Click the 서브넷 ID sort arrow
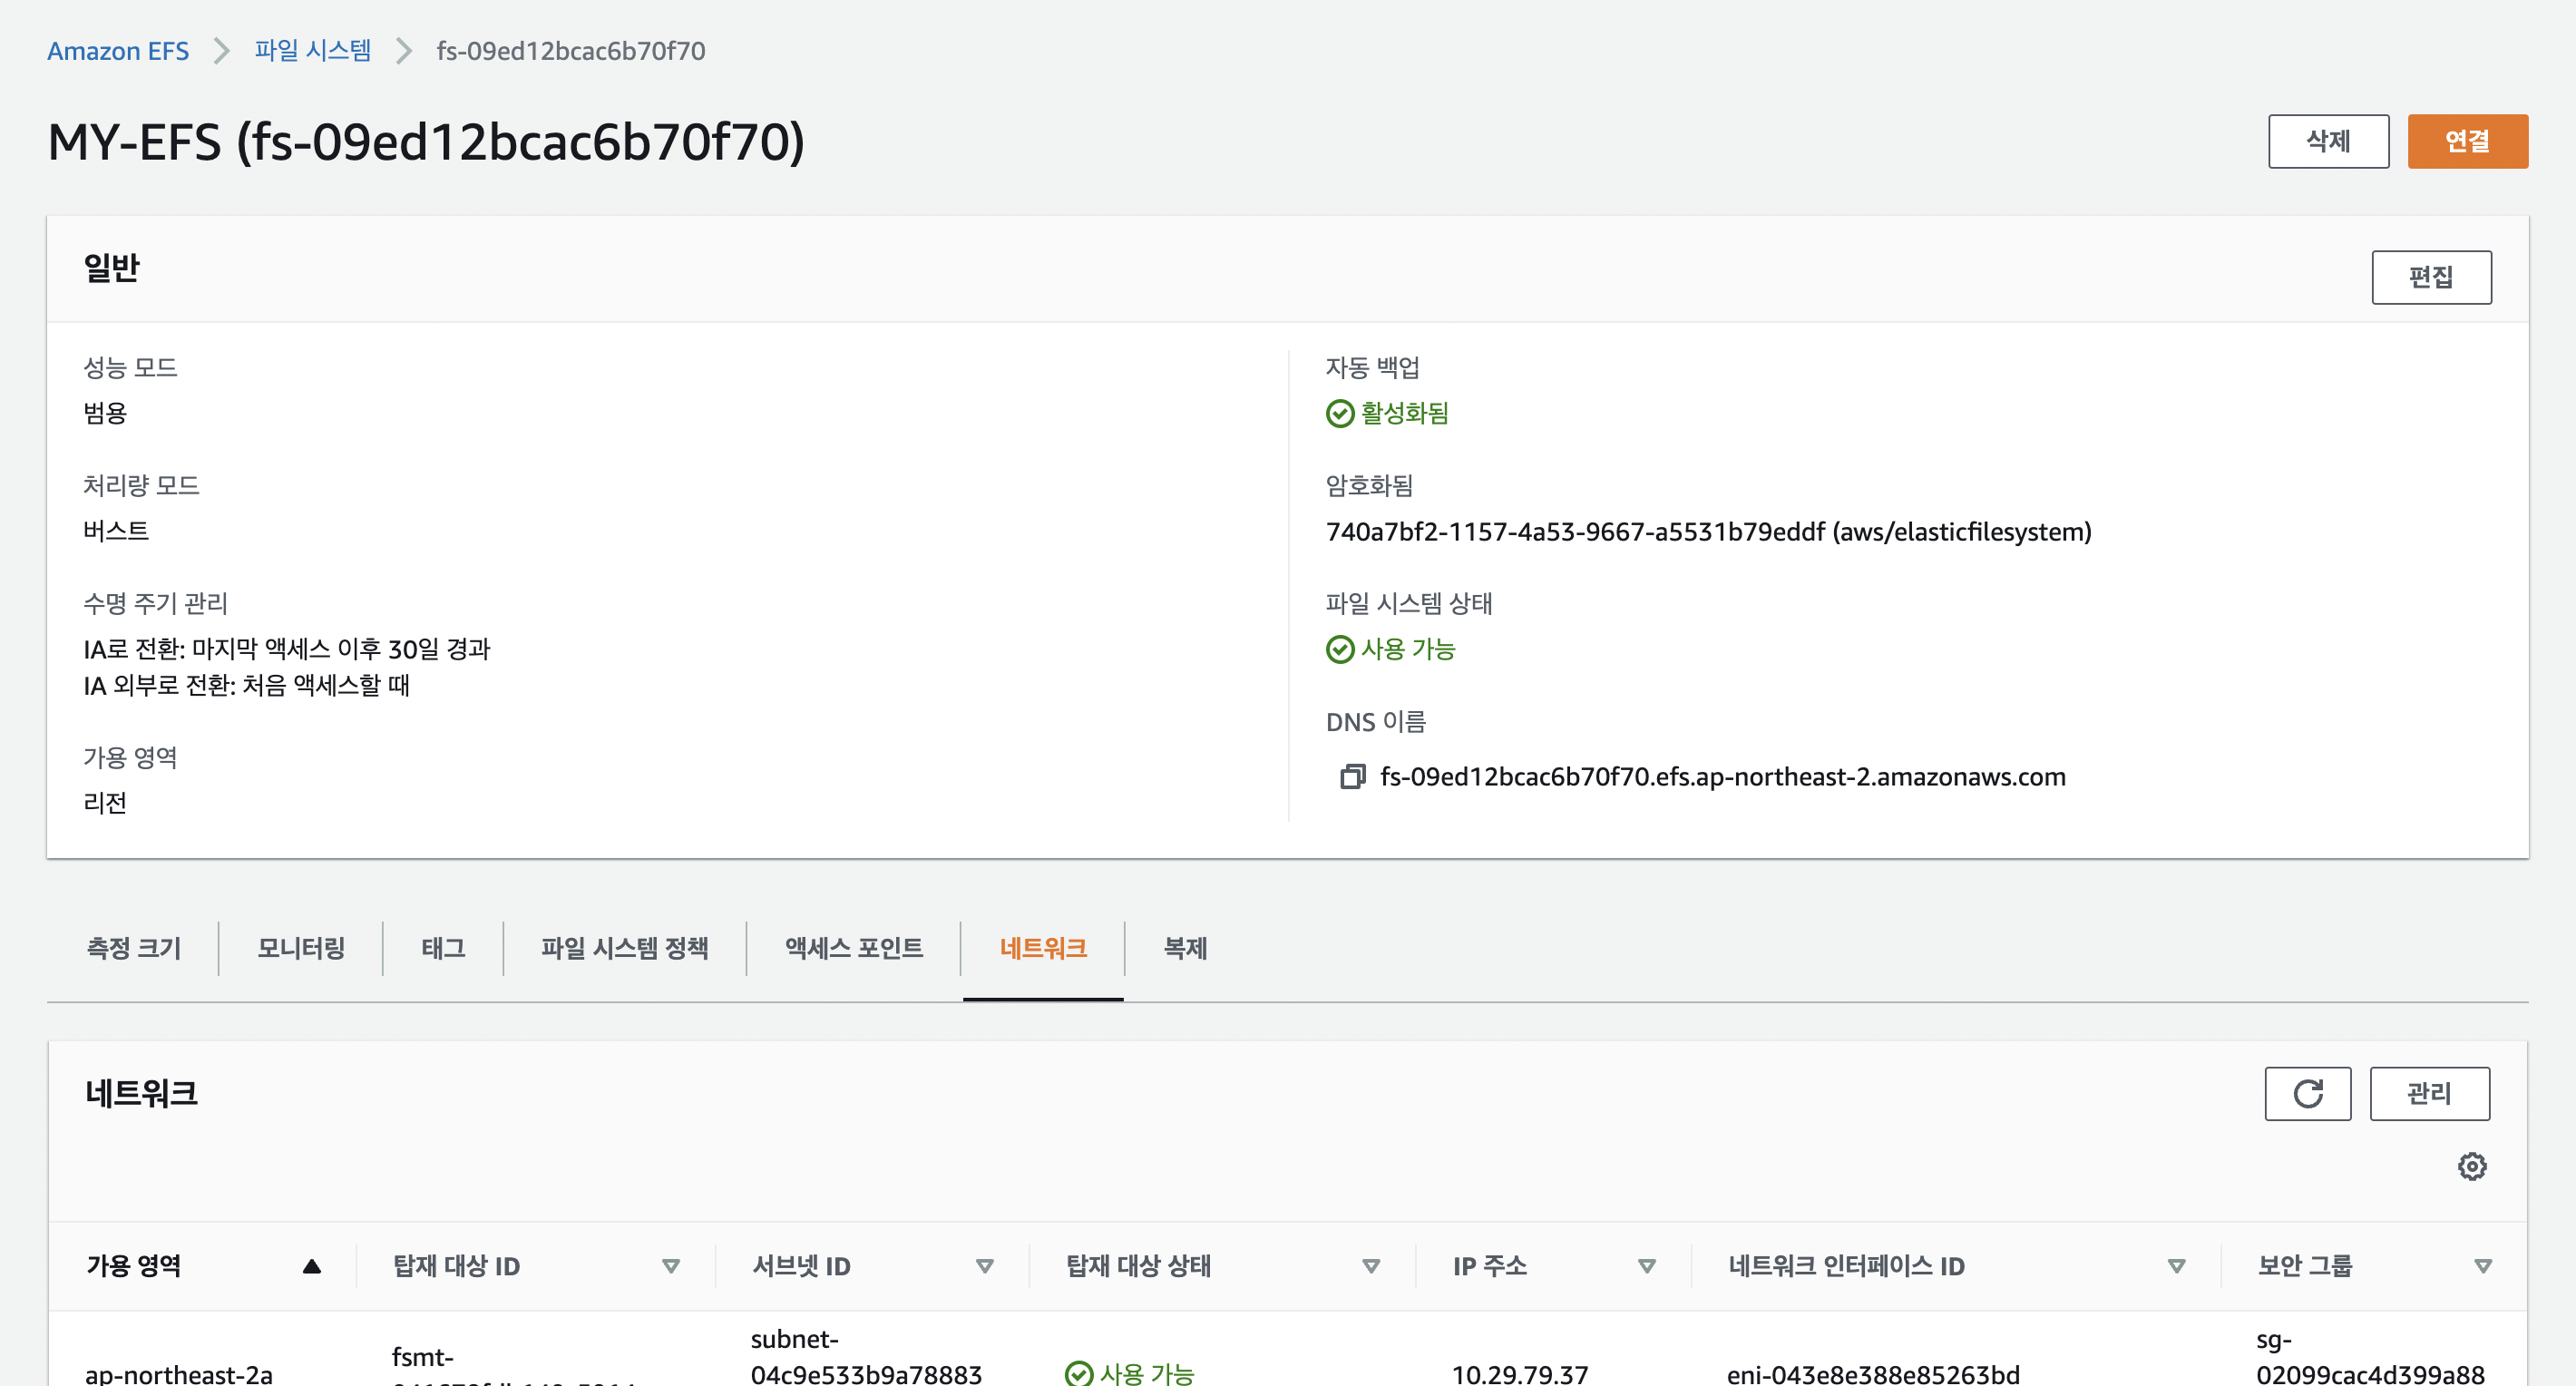Viewport: 2576px width, 1386px height. click(984, 1266)
